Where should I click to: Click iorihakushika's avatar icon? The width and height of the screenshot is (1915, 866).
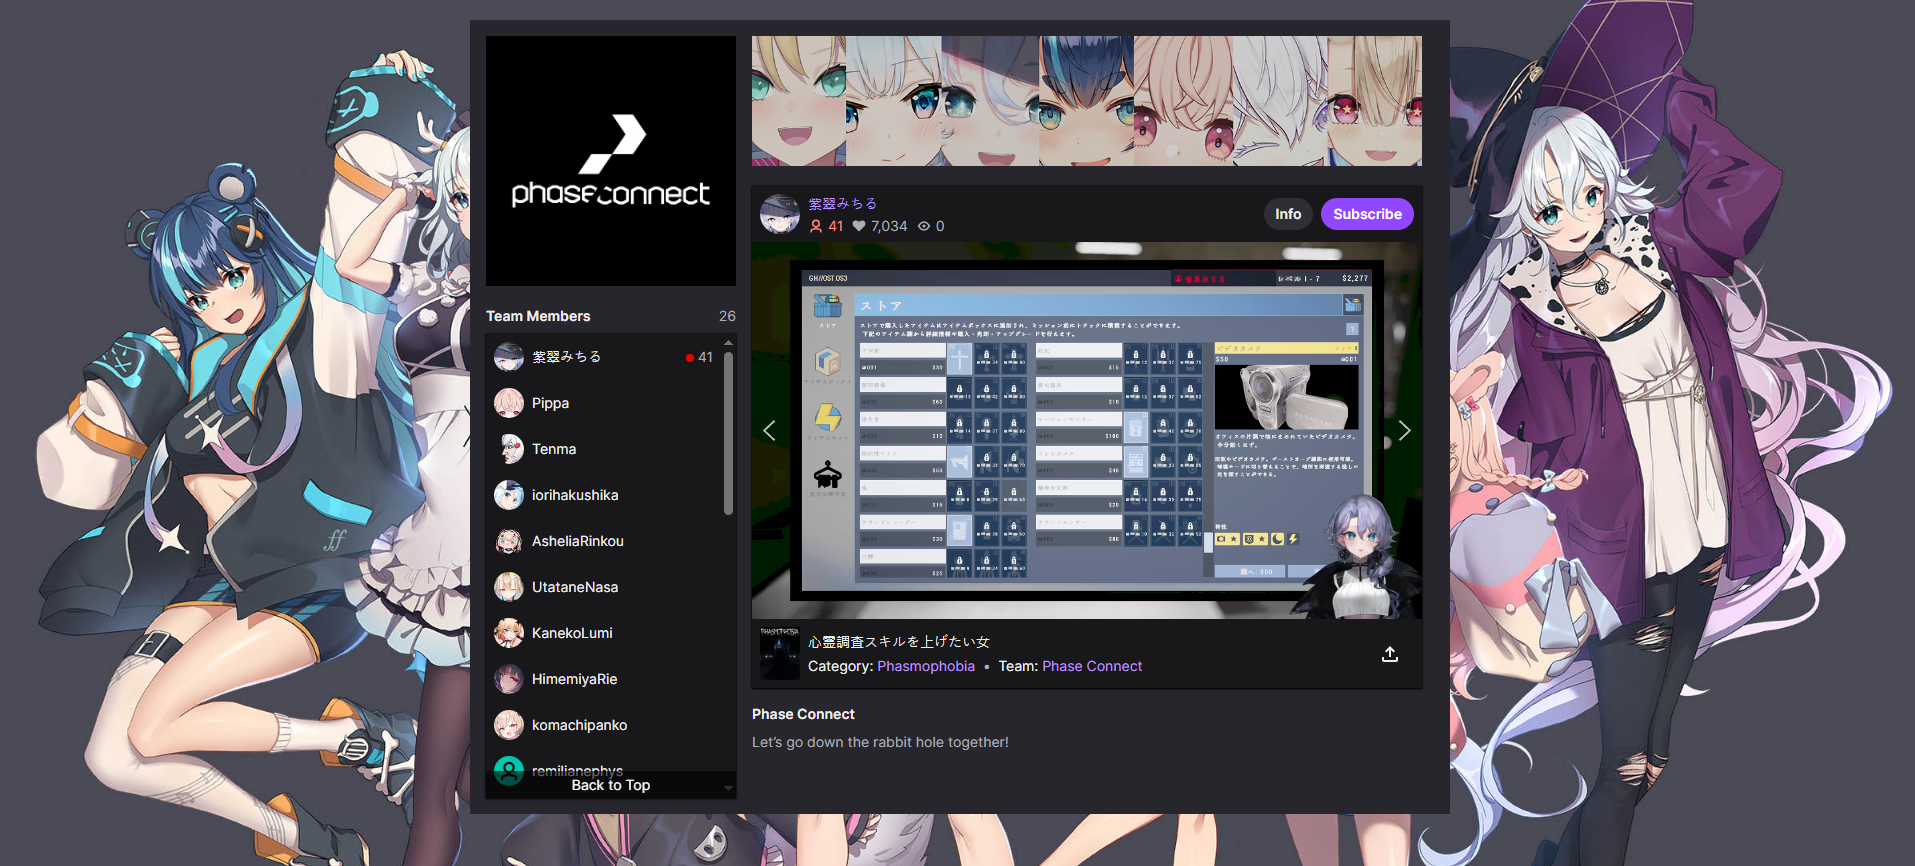pos(509,495)
